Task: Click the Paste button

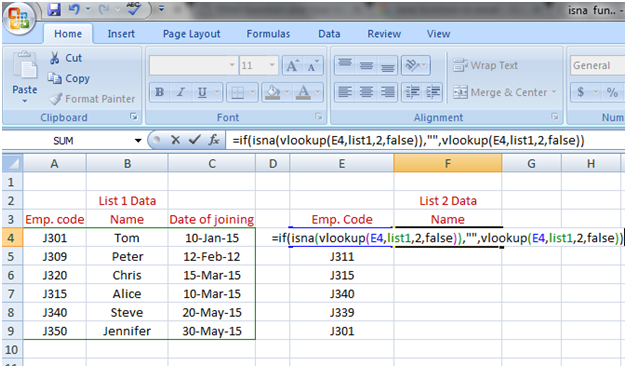Action: coord(25,78)
